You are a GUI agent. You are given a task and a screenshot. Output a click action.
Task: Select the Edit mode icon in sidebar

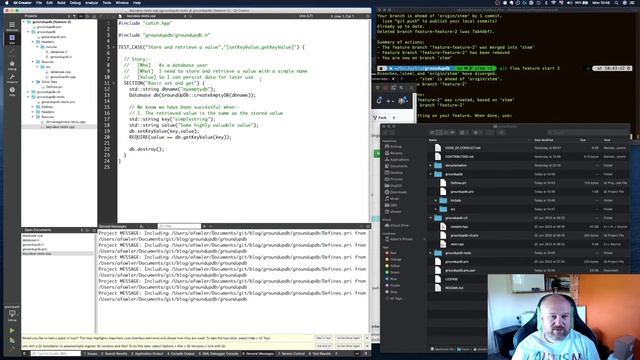click(12, 39)
